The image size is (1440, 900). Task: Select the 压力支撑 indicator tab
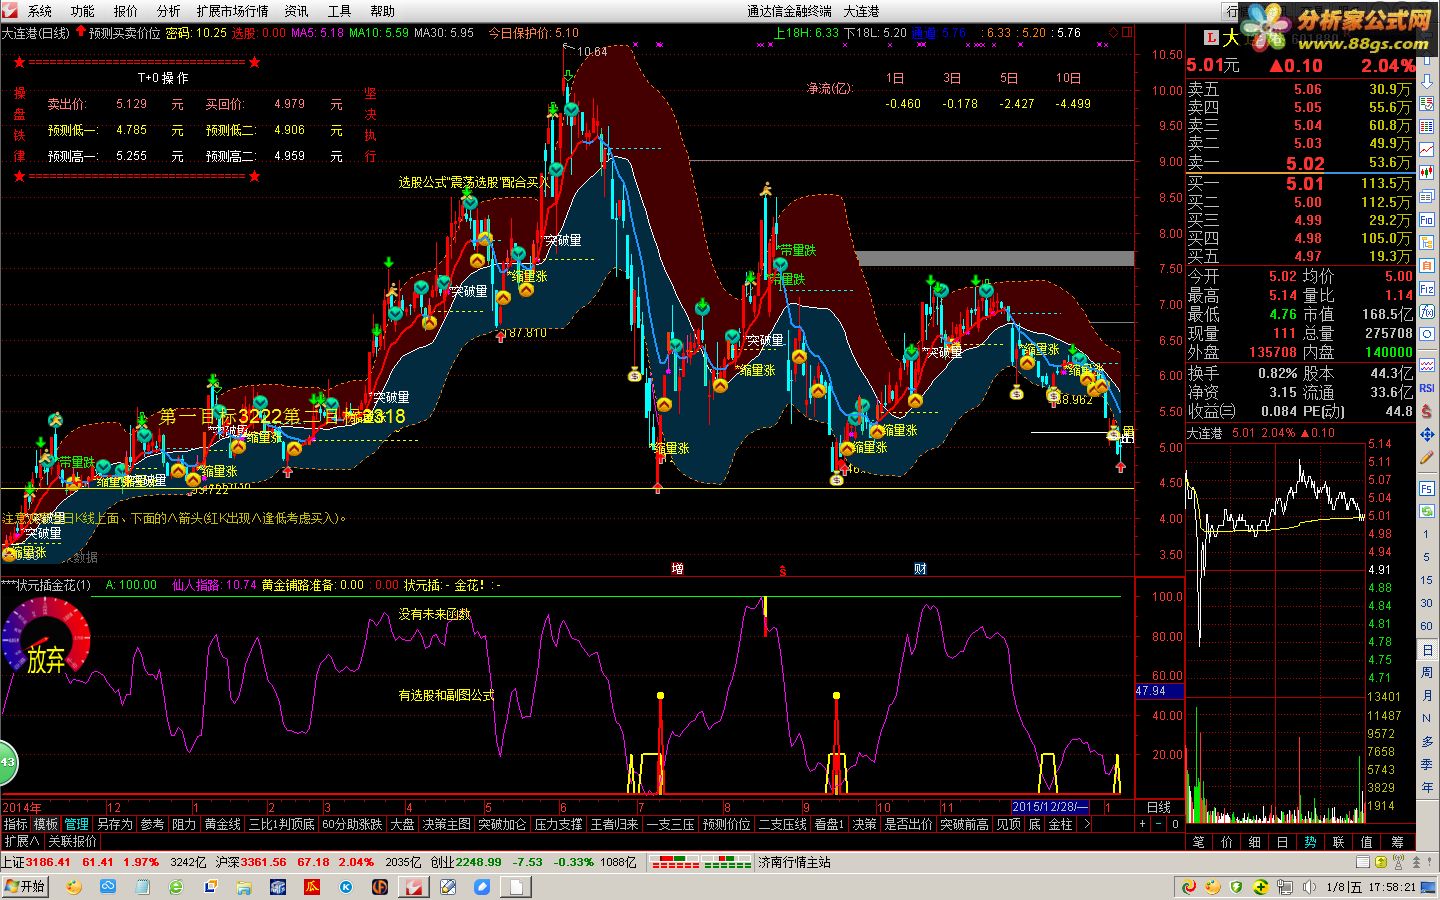pyautogui.click(x=558, y=824)
